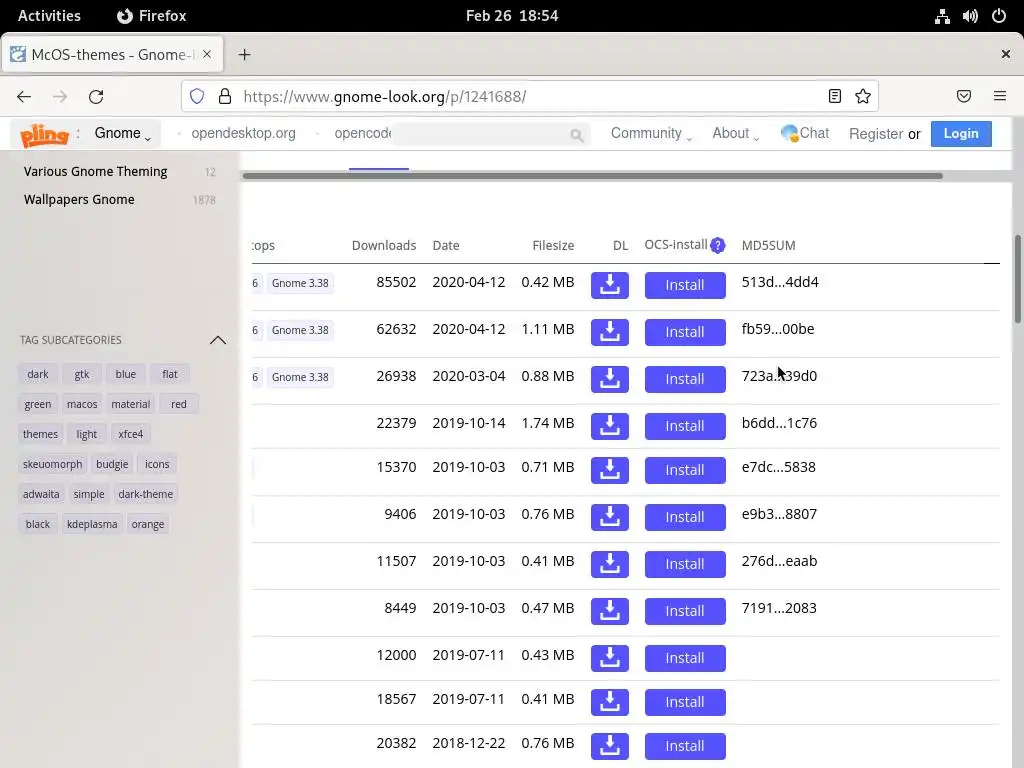Click the Pling logo
The height and width of the screenshot is (768, 1024).
[x=44, y=135]
